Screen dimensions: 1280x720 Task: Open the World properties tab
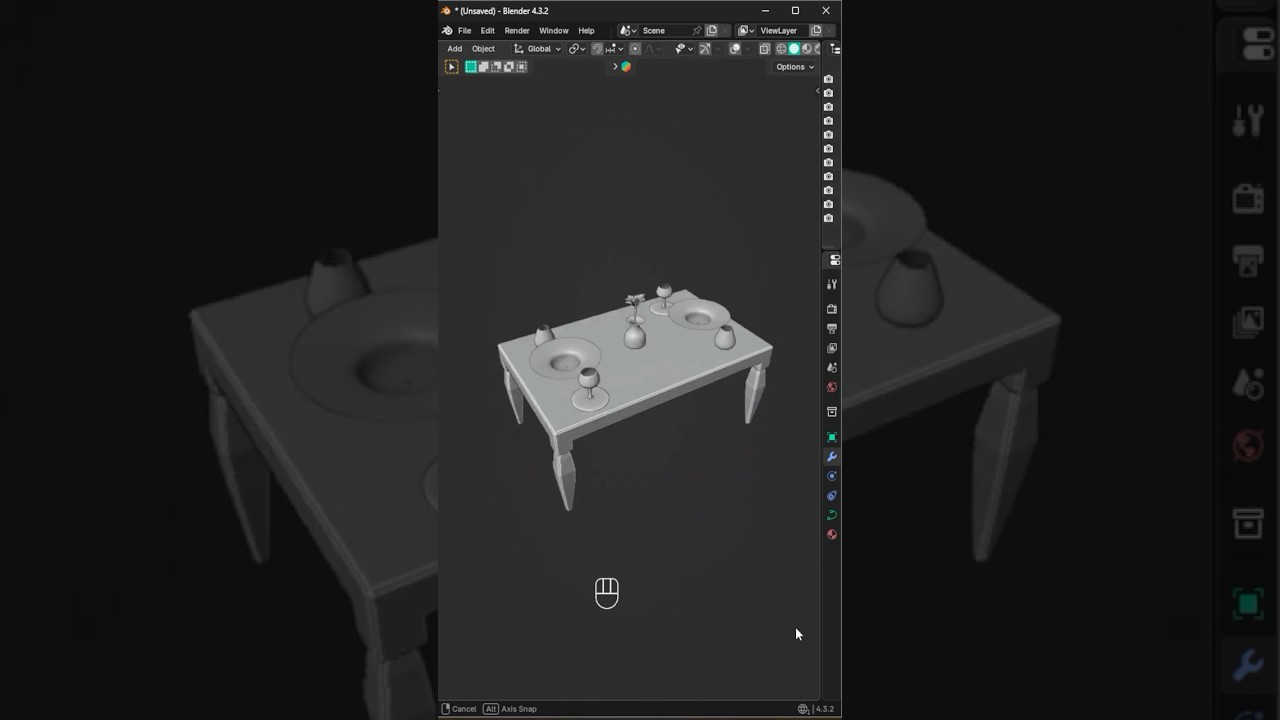pos(831,387)
